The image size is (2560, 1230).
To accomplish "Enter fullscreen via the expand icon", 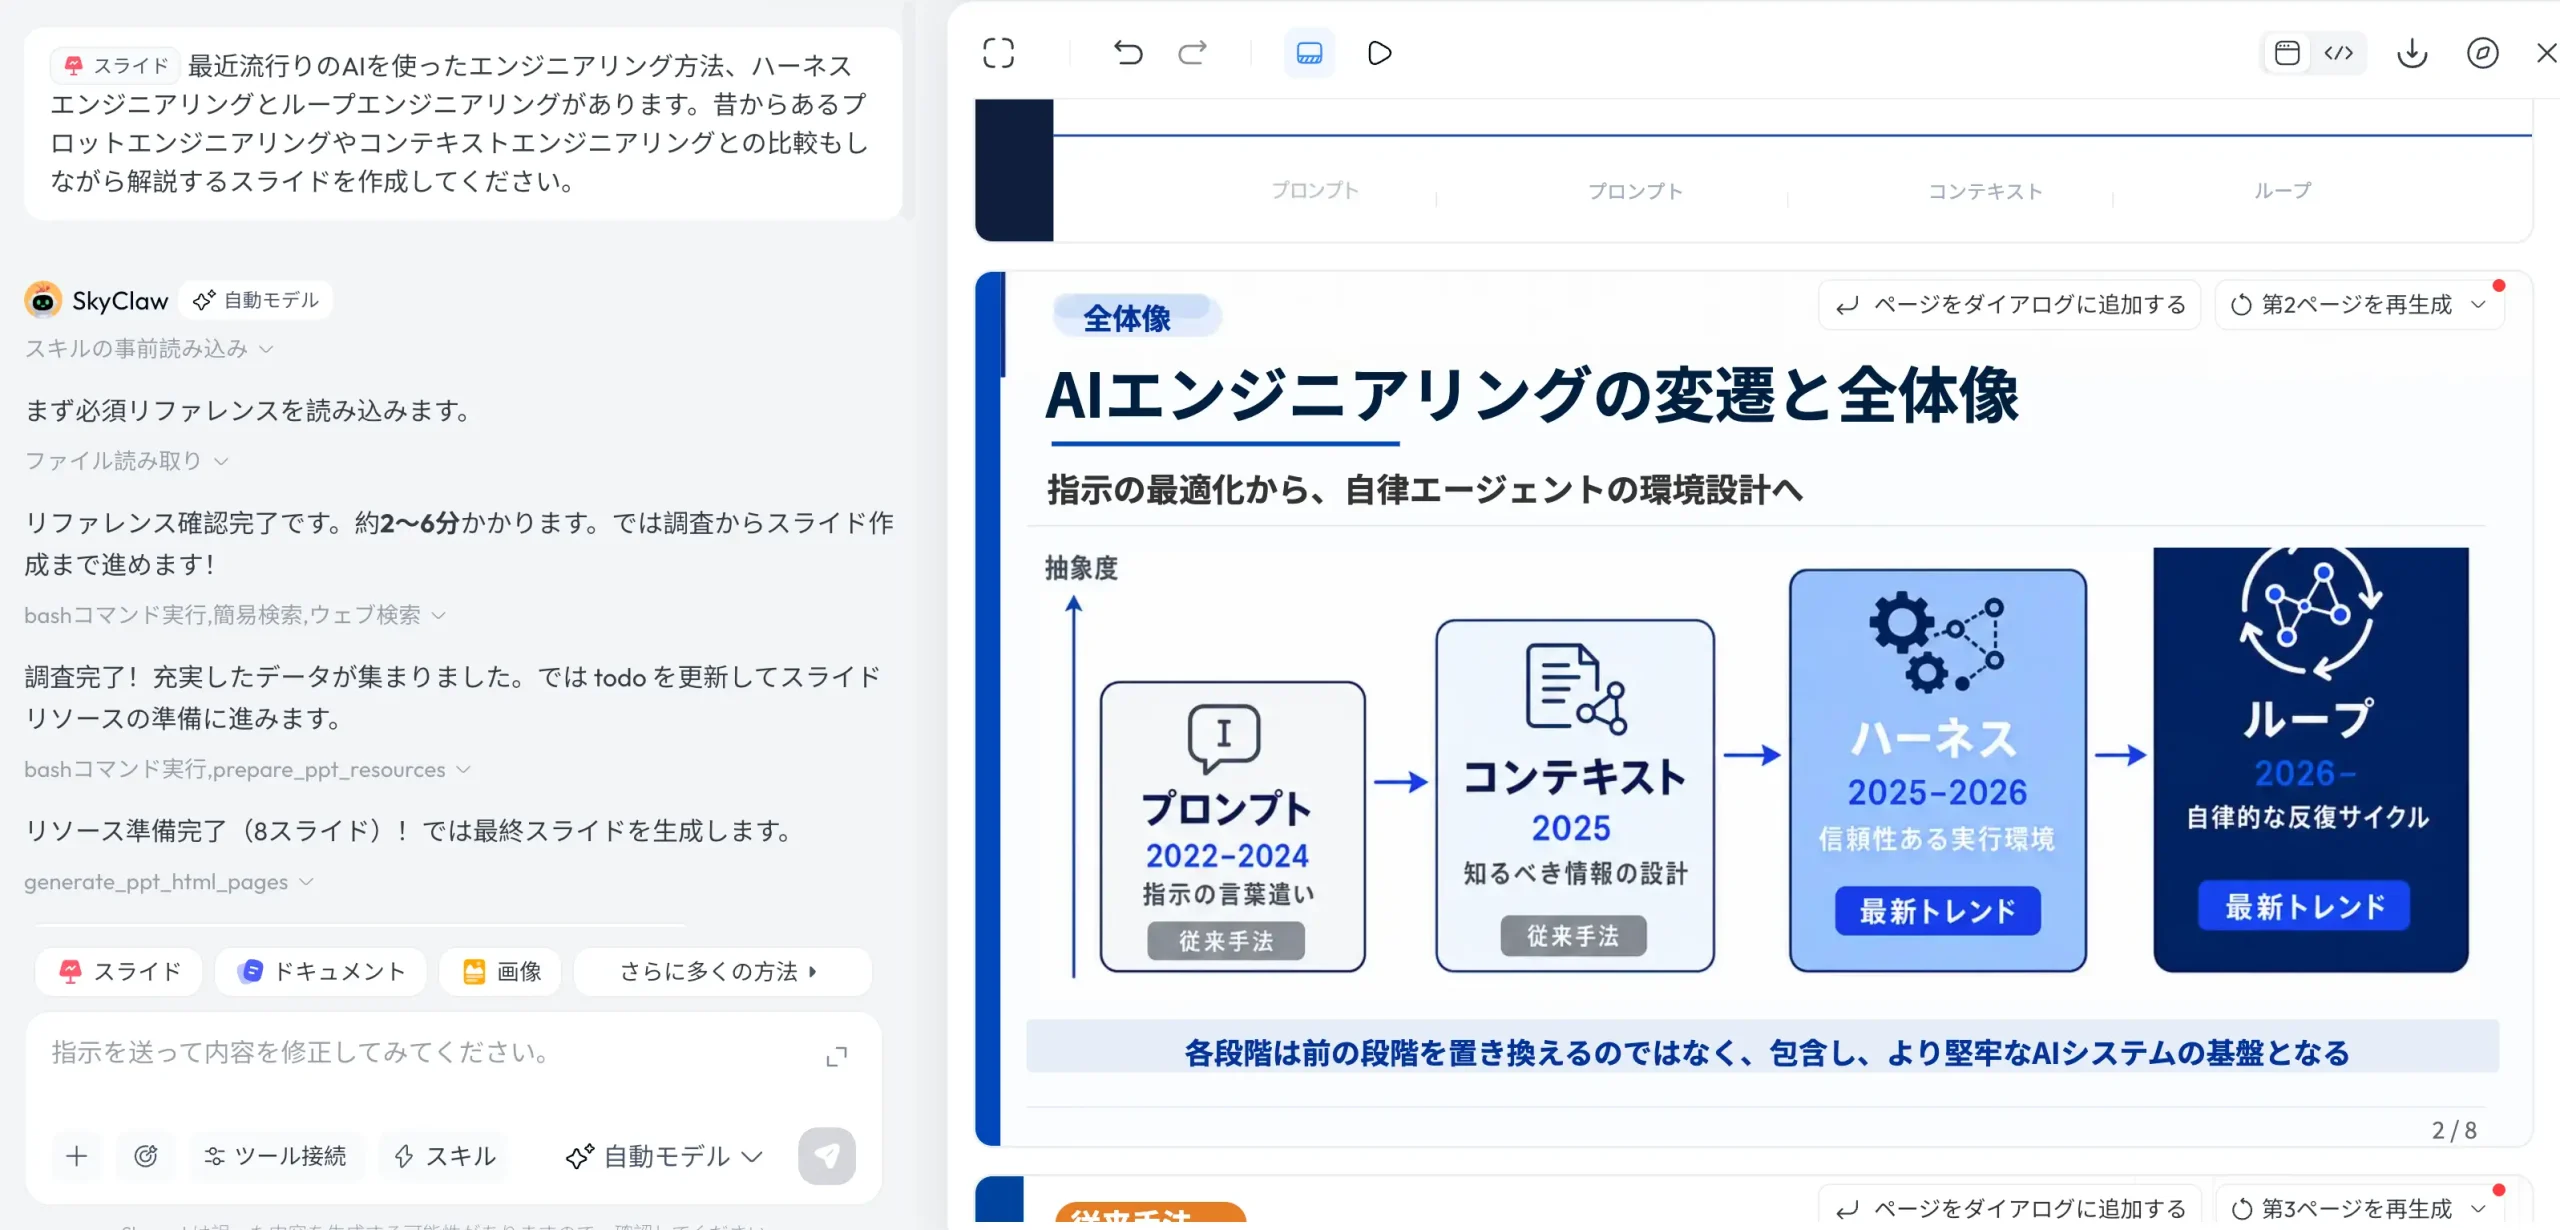I will (x=998, y=53).
